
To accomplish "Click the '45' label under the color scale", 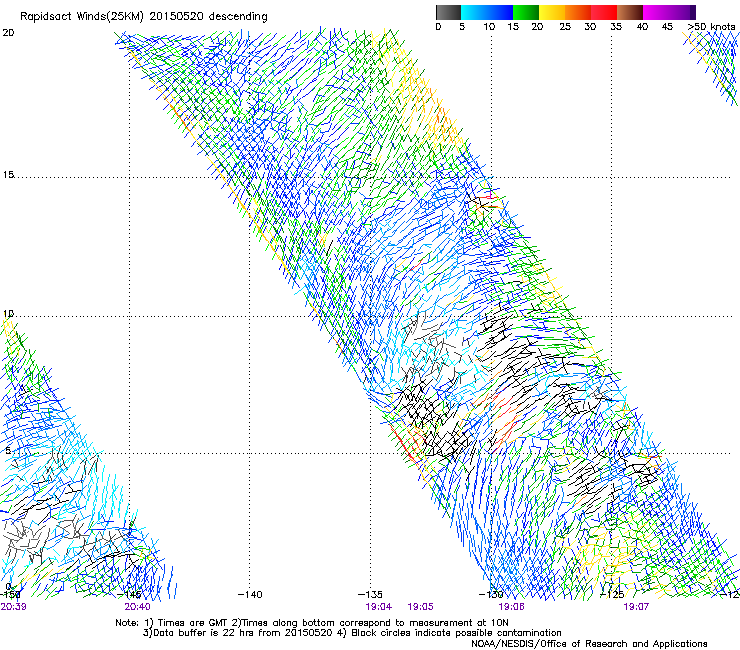I will 667,27.
